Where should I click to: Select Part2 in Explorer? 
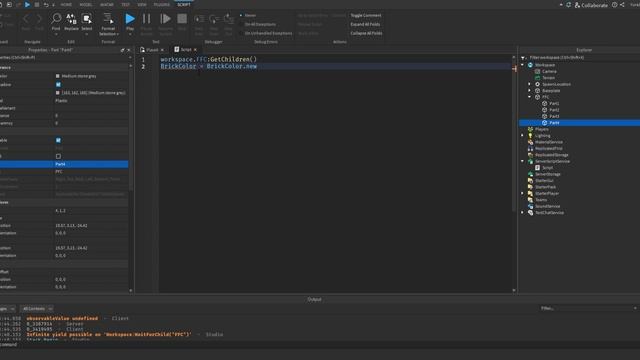554,110
